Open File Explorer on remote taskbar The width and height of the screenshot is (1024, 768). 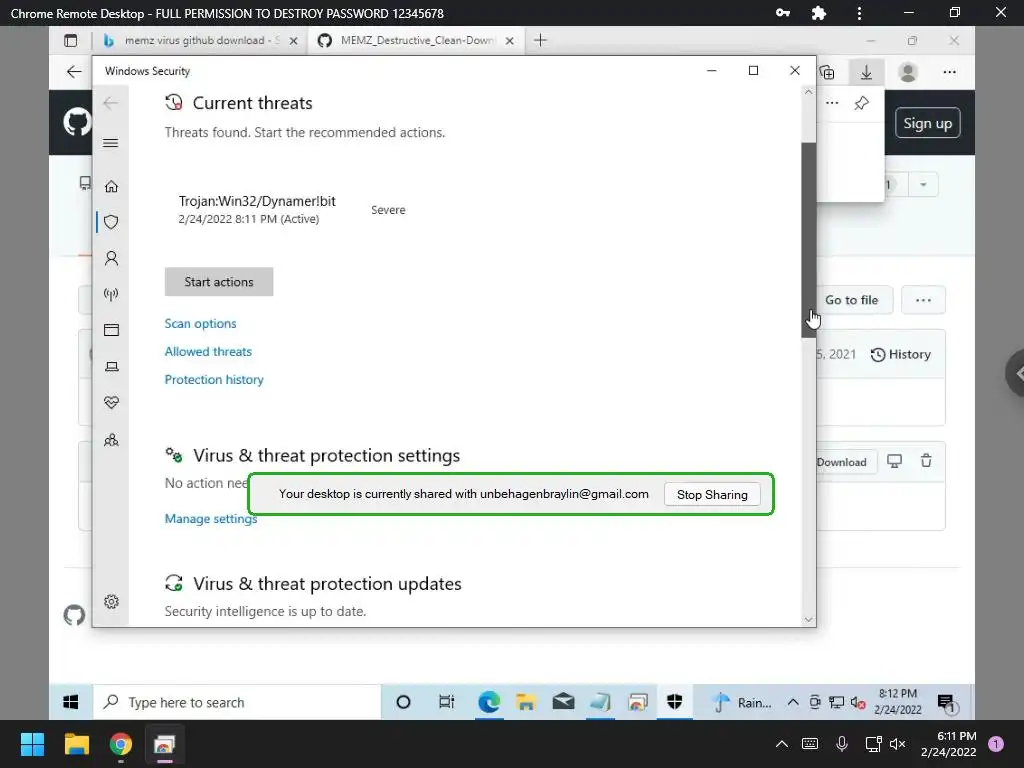(526, 702)
